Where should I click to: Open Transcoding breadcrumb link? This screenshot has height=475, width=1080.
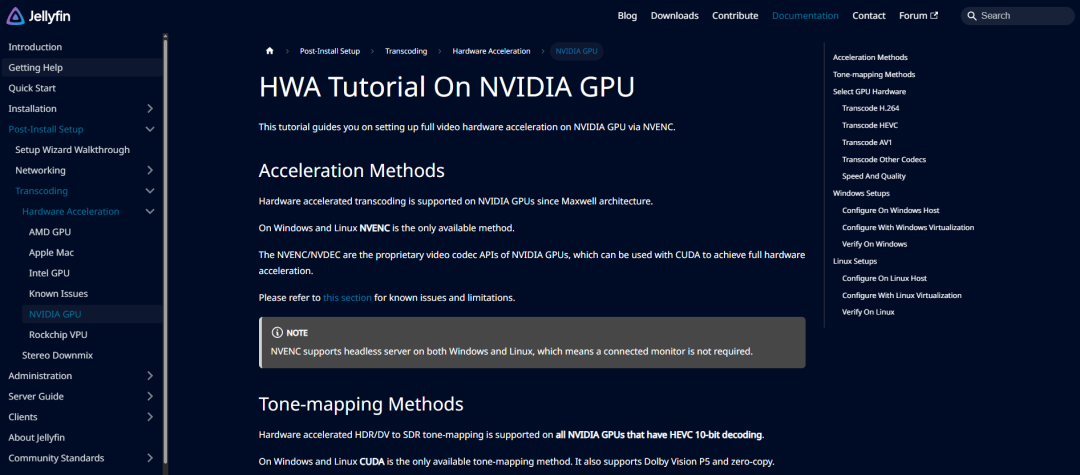click(406, 51)
